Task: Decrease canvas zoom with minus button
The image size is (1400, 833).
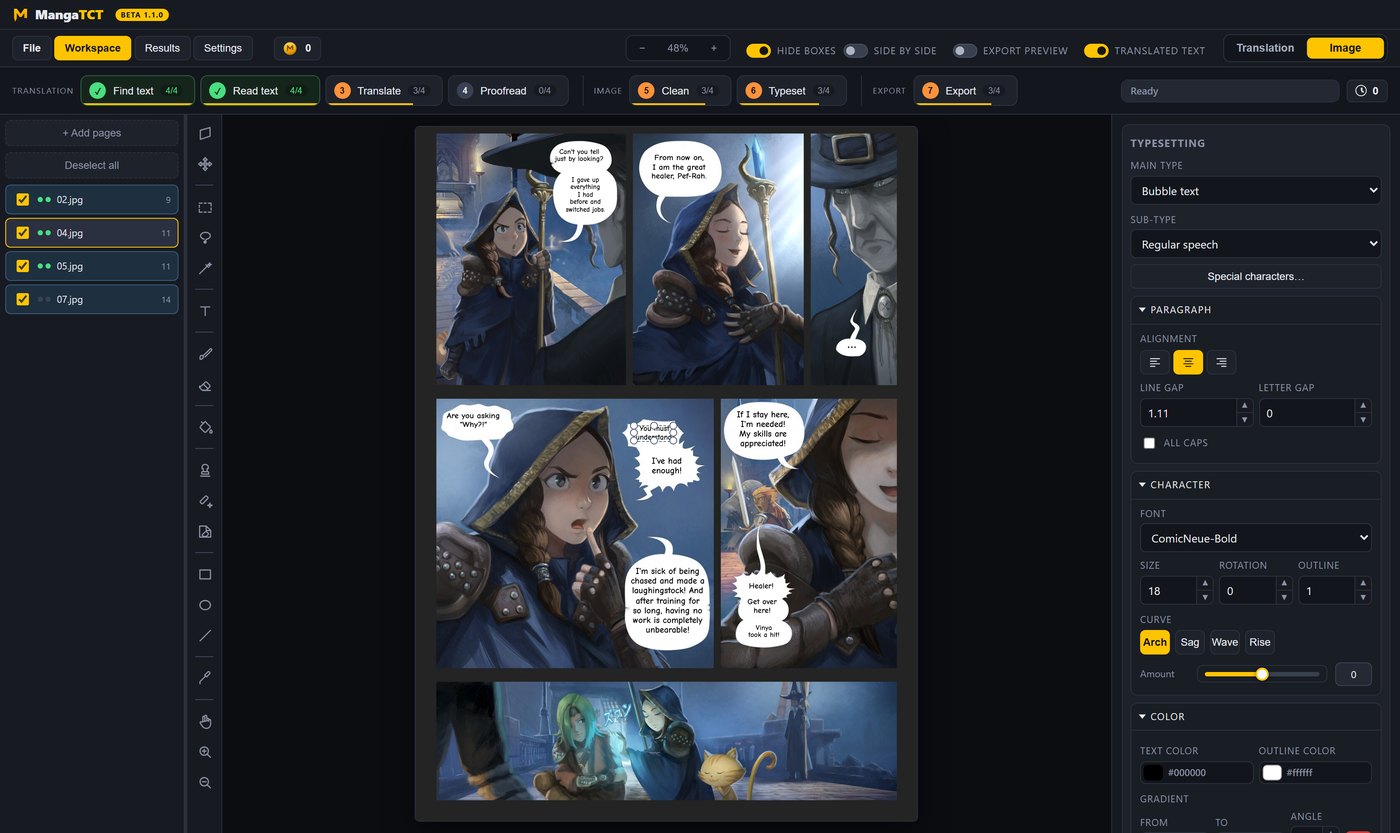Action: [x=642, y=48]
